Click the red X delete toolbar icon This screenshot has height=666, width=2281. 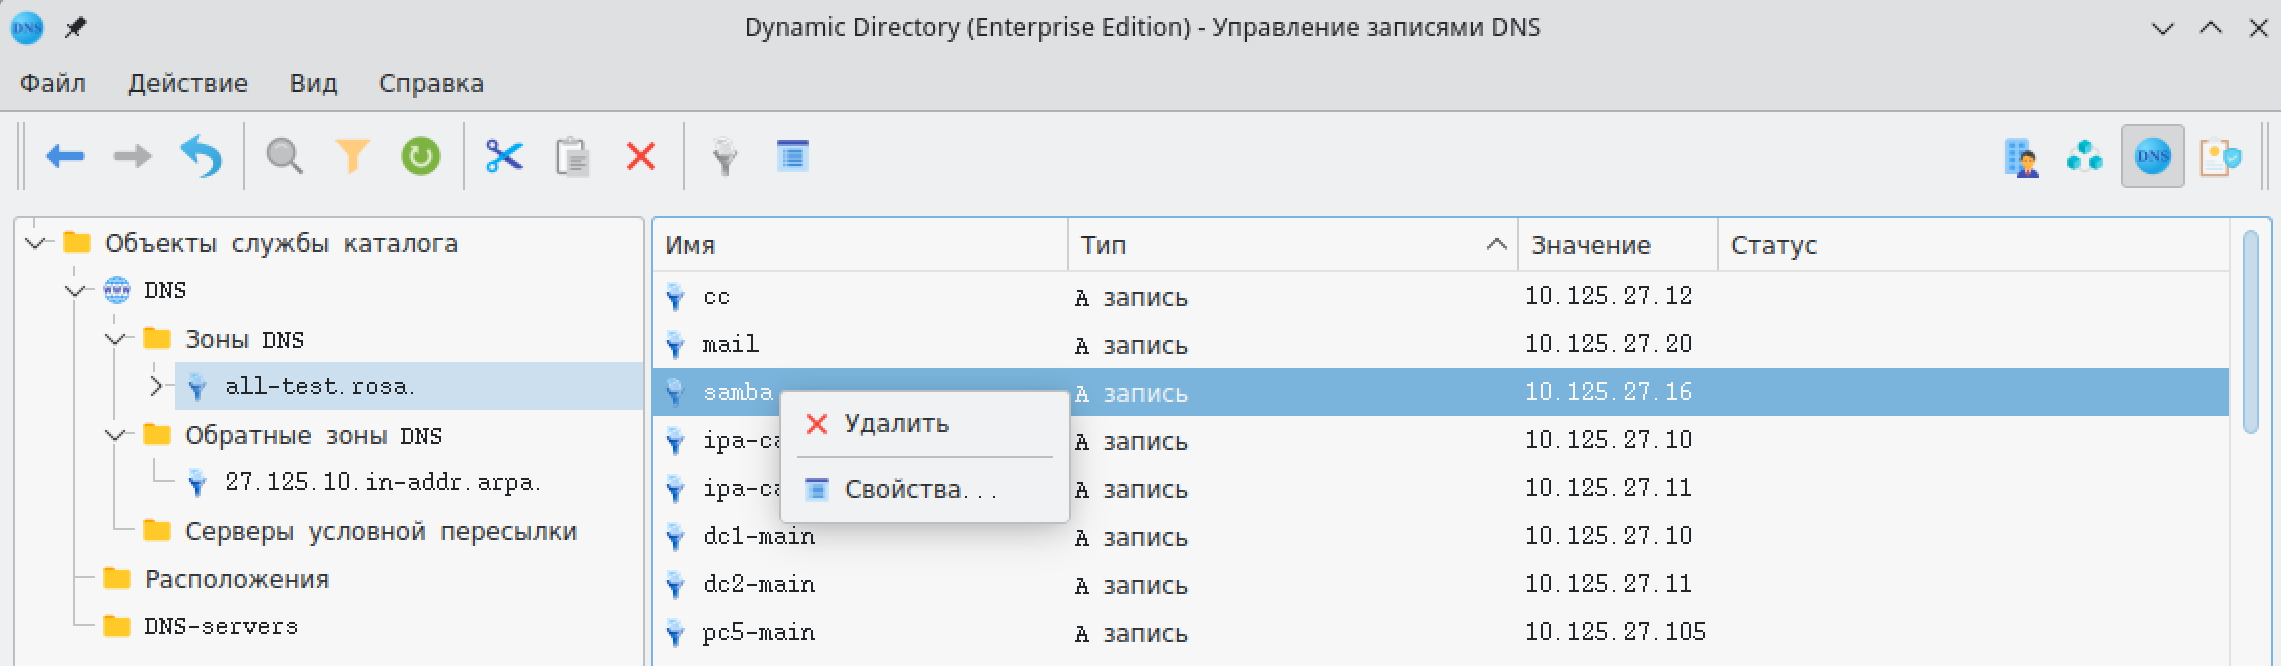(640, 157)
